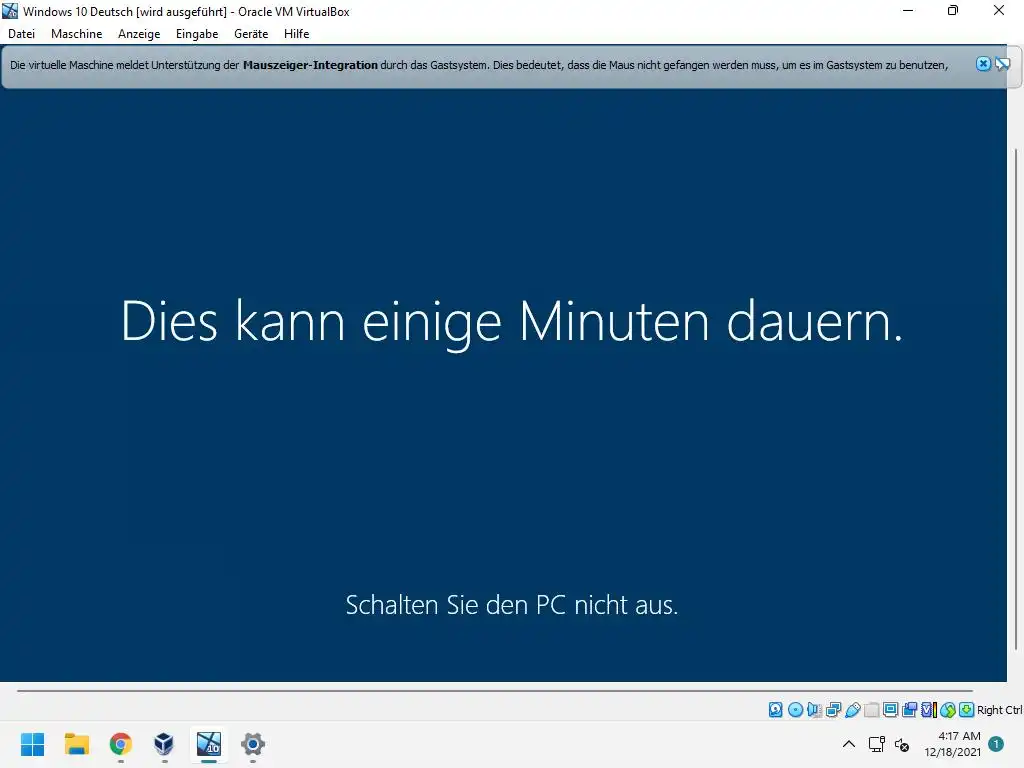Click the muted volume tray icon
Screen dimensions: 1024x768
coord(902,744)
